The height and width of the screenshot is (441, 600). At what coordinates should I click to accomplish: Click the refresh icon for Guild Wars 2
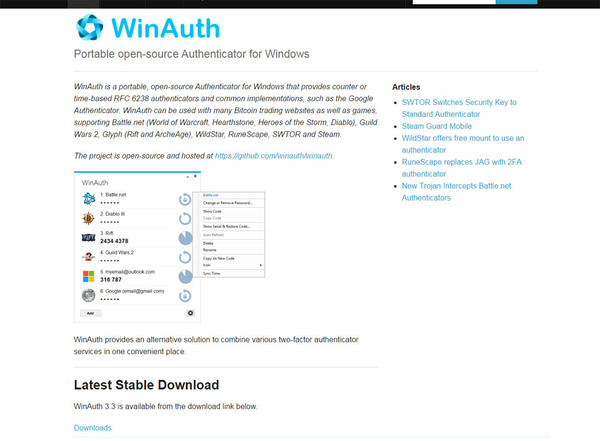point(185,257)
